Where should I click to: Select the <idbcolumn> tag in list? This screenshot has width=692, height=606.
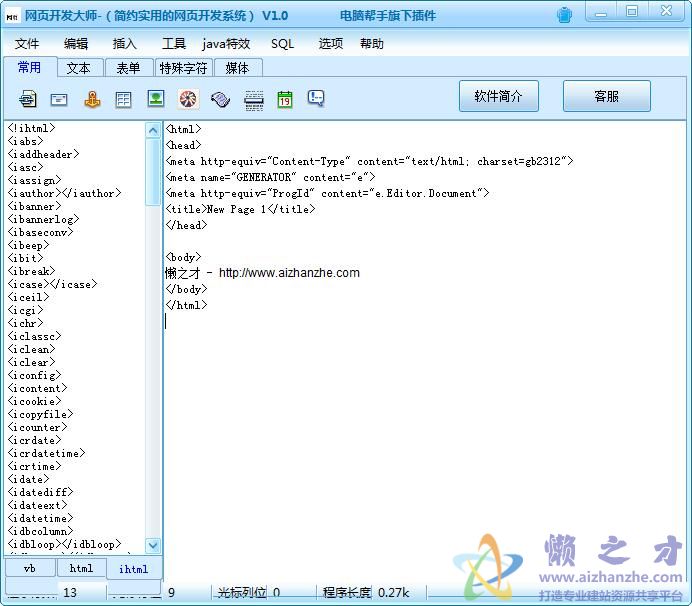pos(40,531)
